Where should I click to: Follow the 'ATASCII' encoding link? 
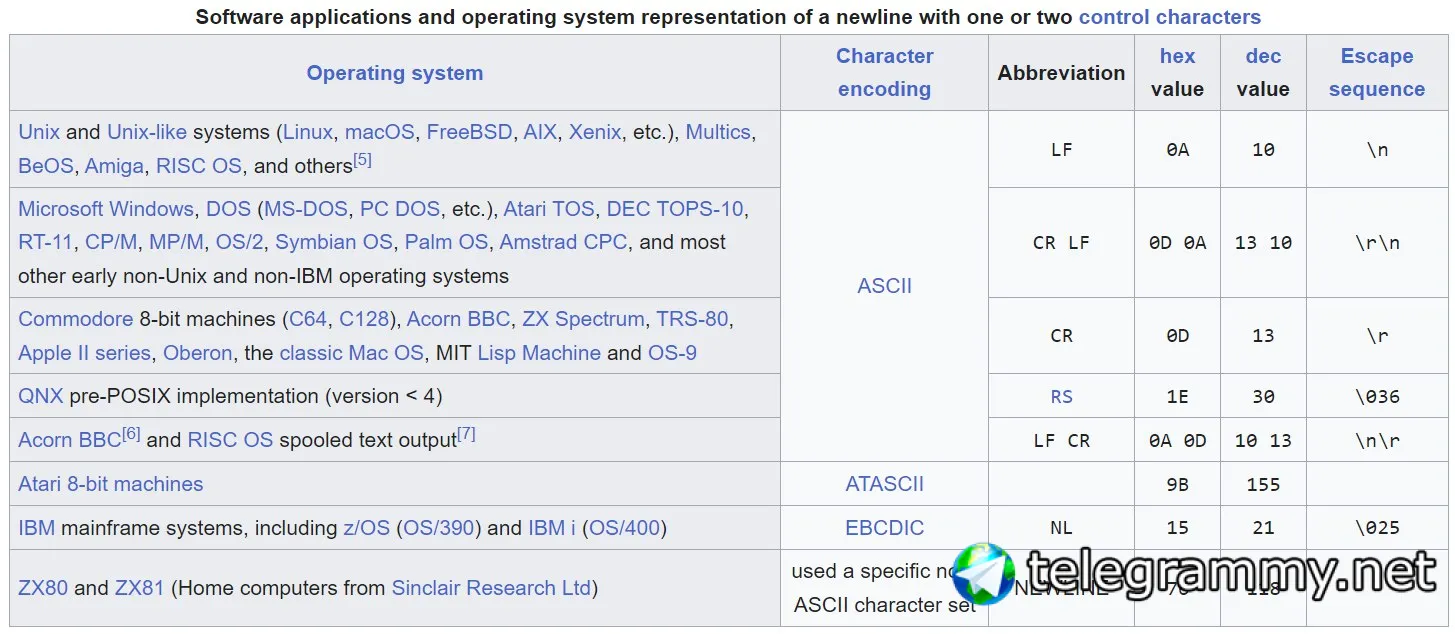884,484
